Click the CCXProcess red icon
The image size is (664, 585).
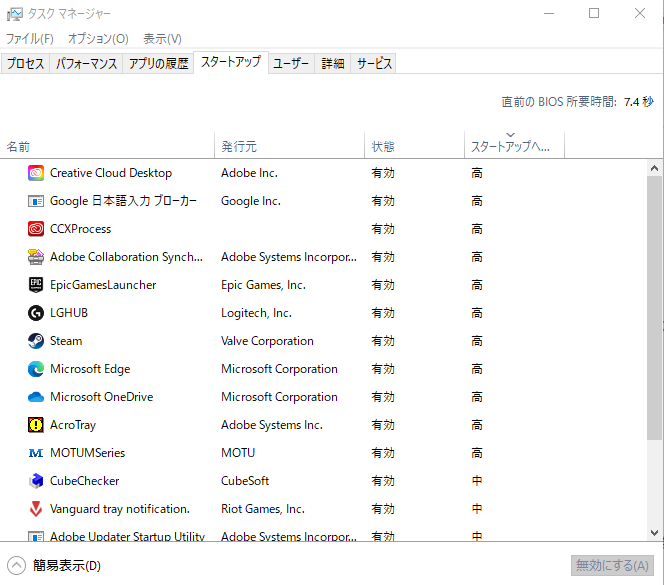[36, 229]
